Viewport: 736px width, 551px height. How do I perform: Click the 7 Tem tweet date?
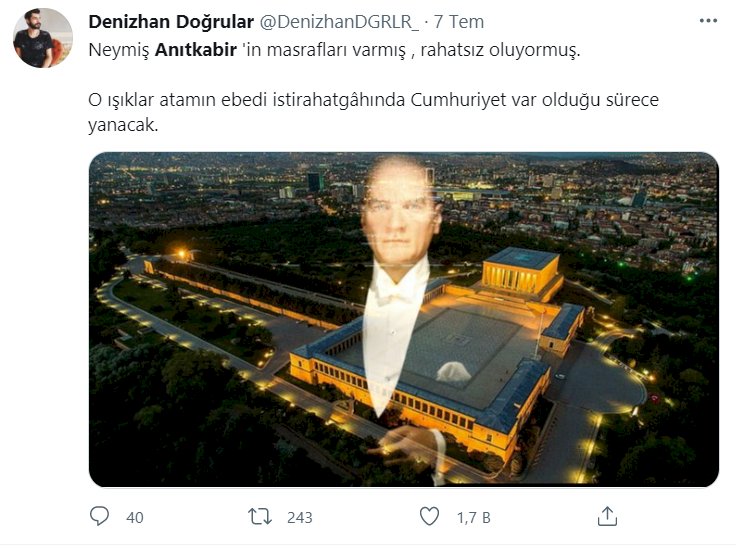tap(459, 22)
